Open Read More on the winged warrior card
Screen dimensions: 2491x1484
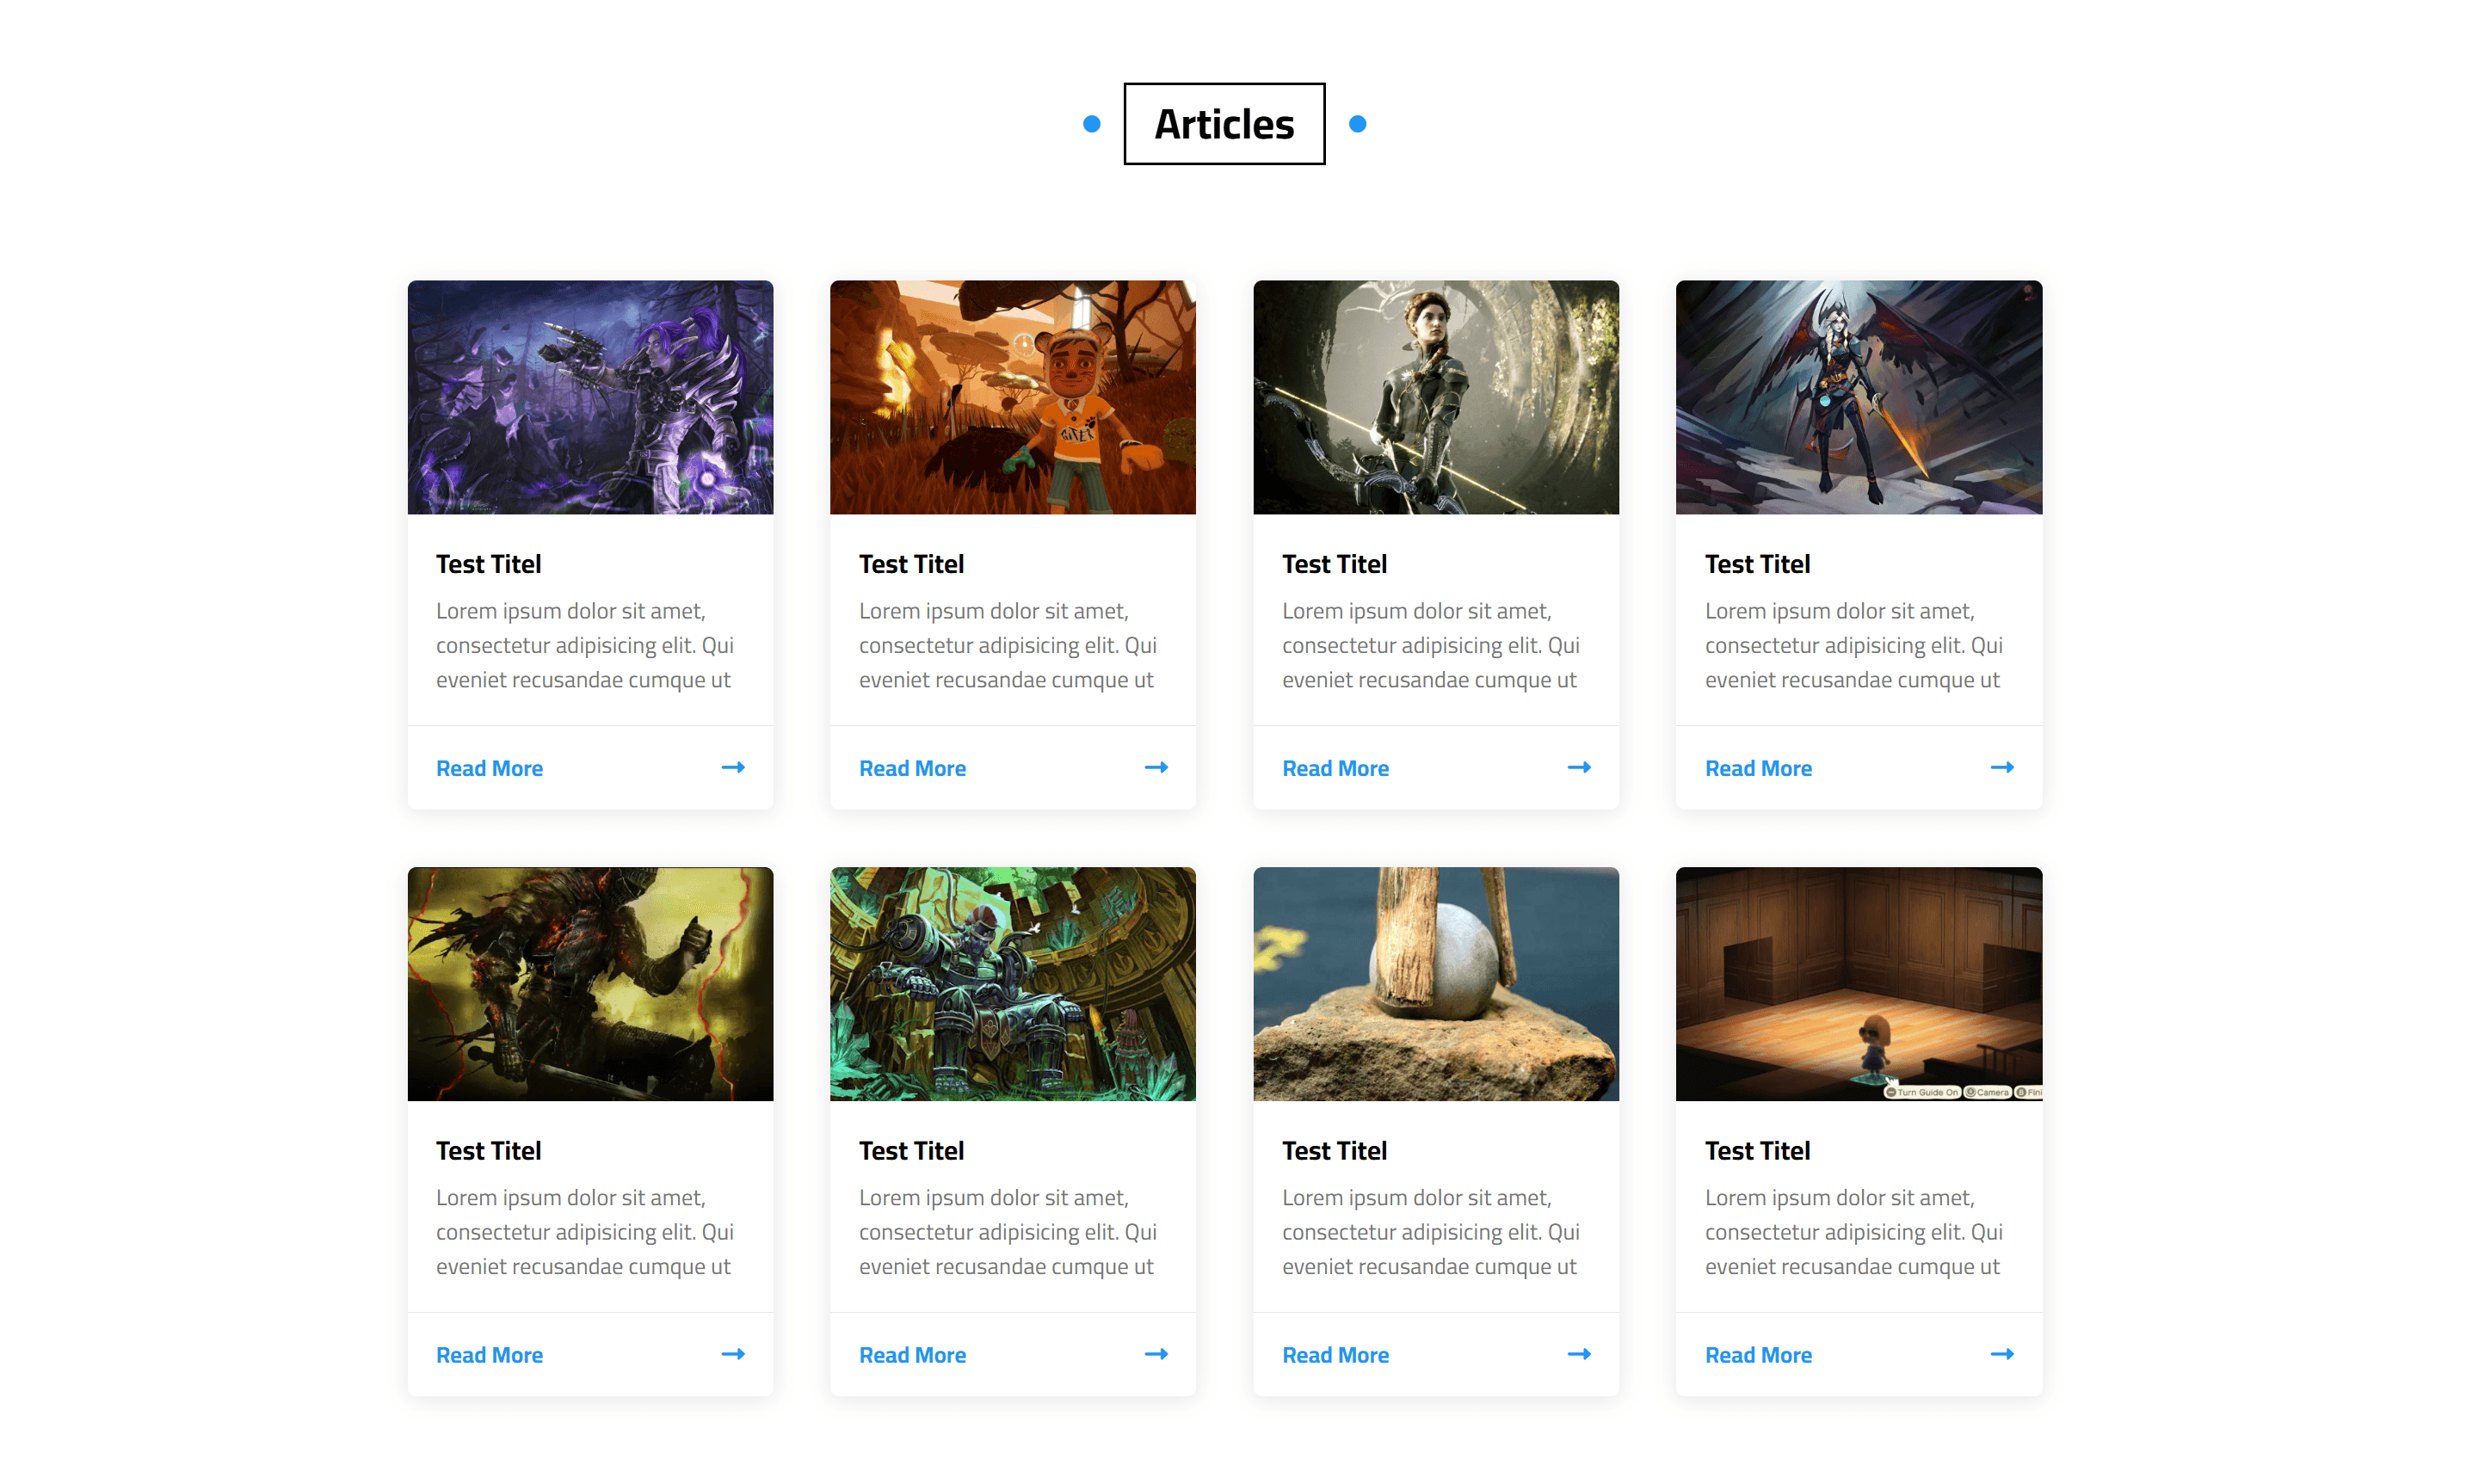(x=1758, y=768)
